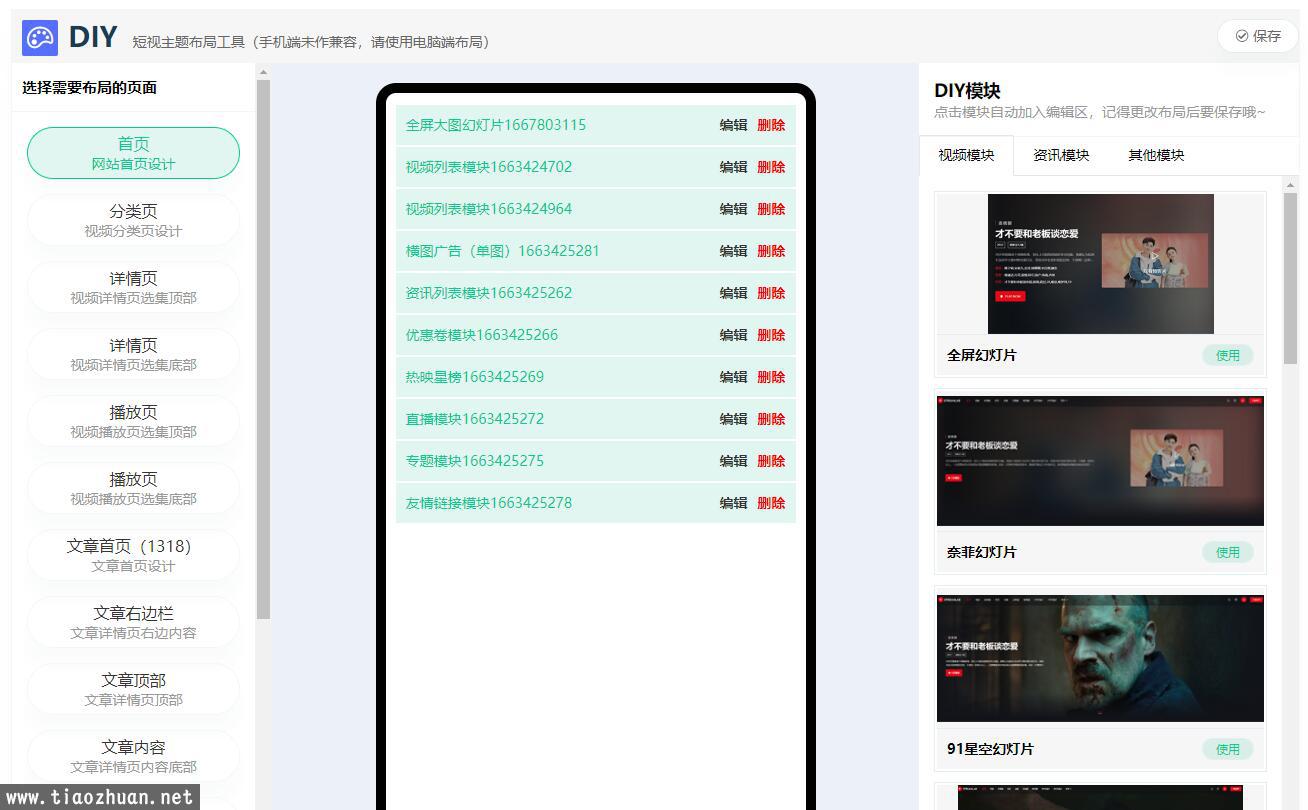
Task: Click the module panel scrollbar up arrow
Action: [x=1290, y=185]
